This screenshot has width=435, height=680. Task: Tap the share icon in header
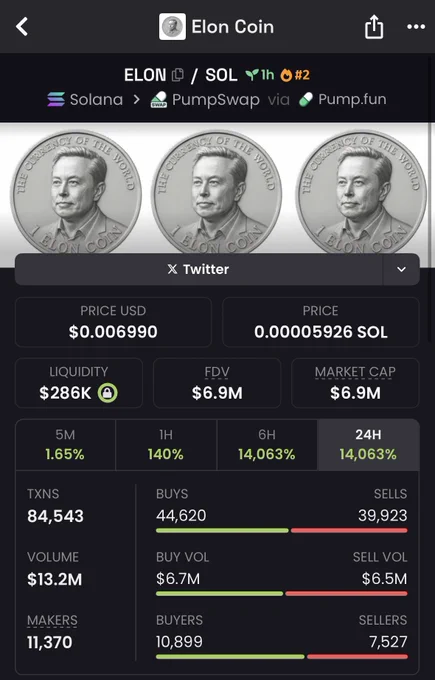373,26
